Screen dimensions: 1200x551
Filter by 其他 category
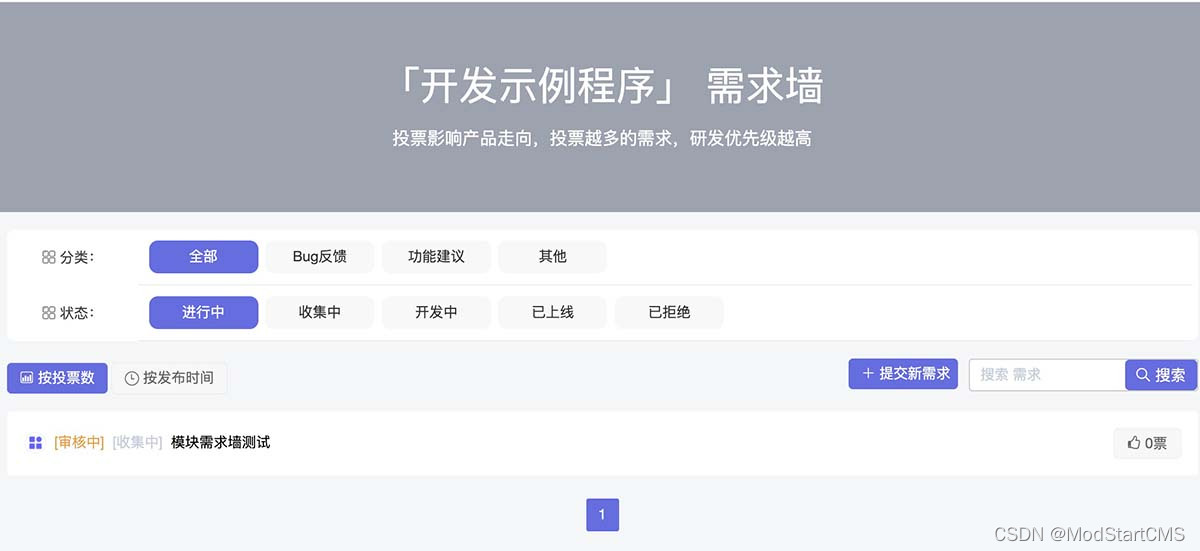(552, 257)
